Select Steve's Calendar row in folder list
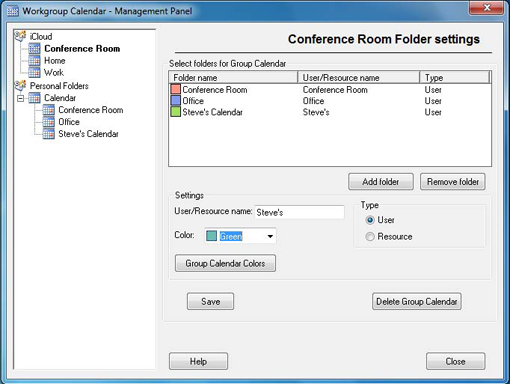Viewport: 510px width, 384px height. [x=330, y=112]
